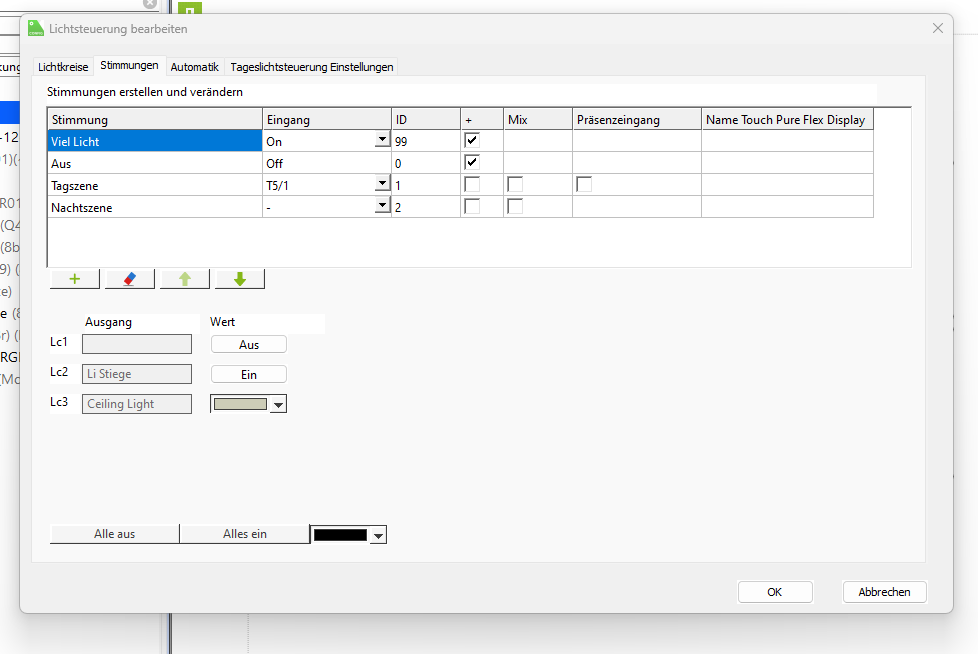Image resolution: width=978 pixels, height=654 pixels.
Task: Add a new Stimmung with green plus button
Action: pos(75,279)
